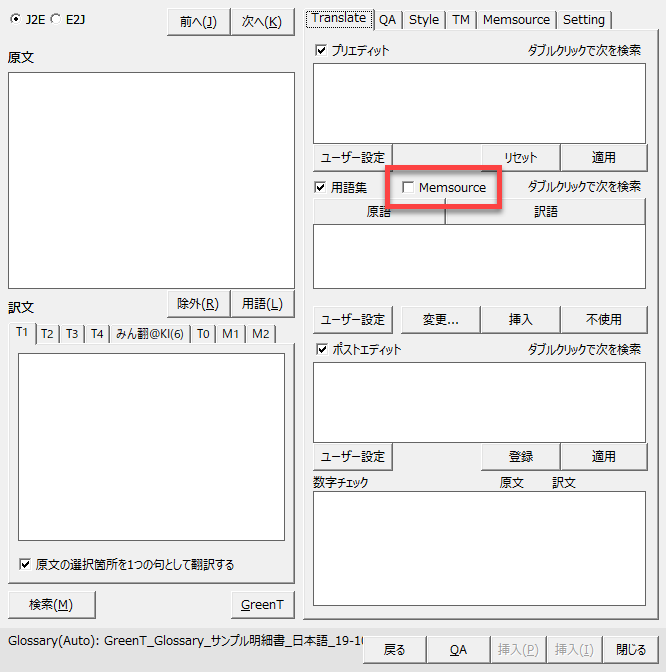Select the J2E radio button
Viewport: 666px width, 672px height.
[15, 19]
